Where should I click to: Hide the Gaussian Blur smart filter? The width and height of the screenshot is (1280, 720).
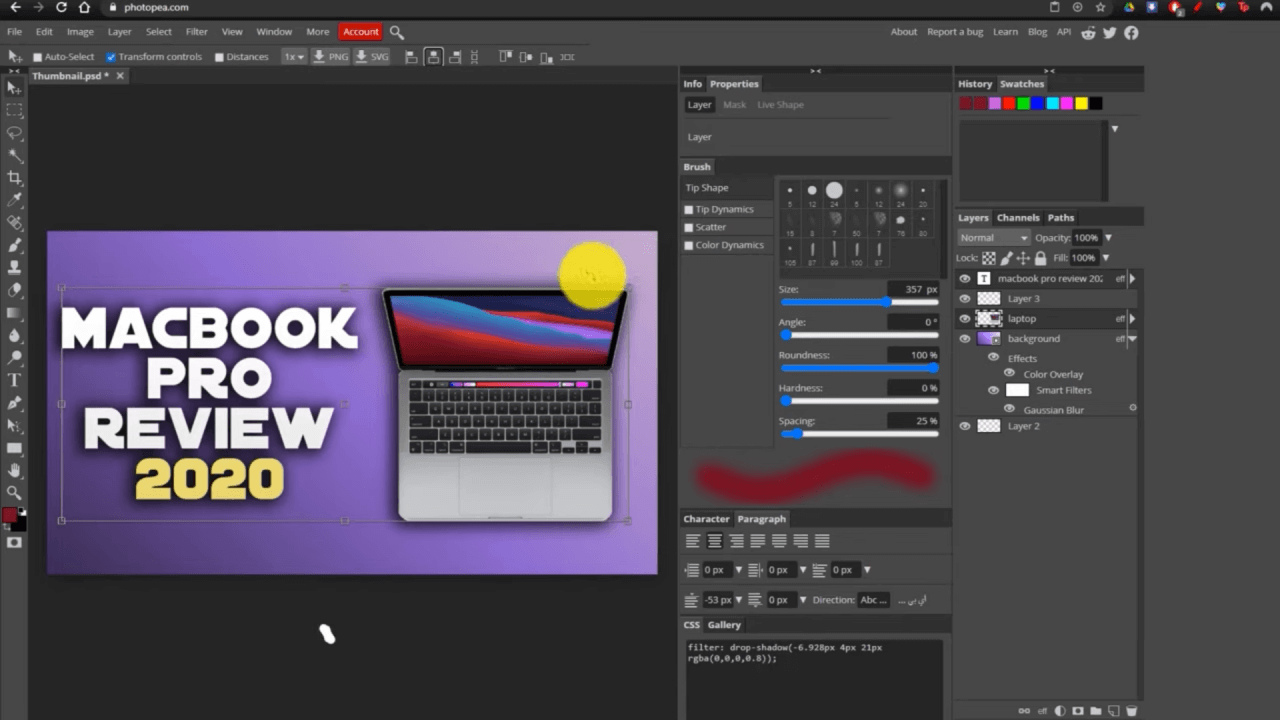(x=1009, y=409)
